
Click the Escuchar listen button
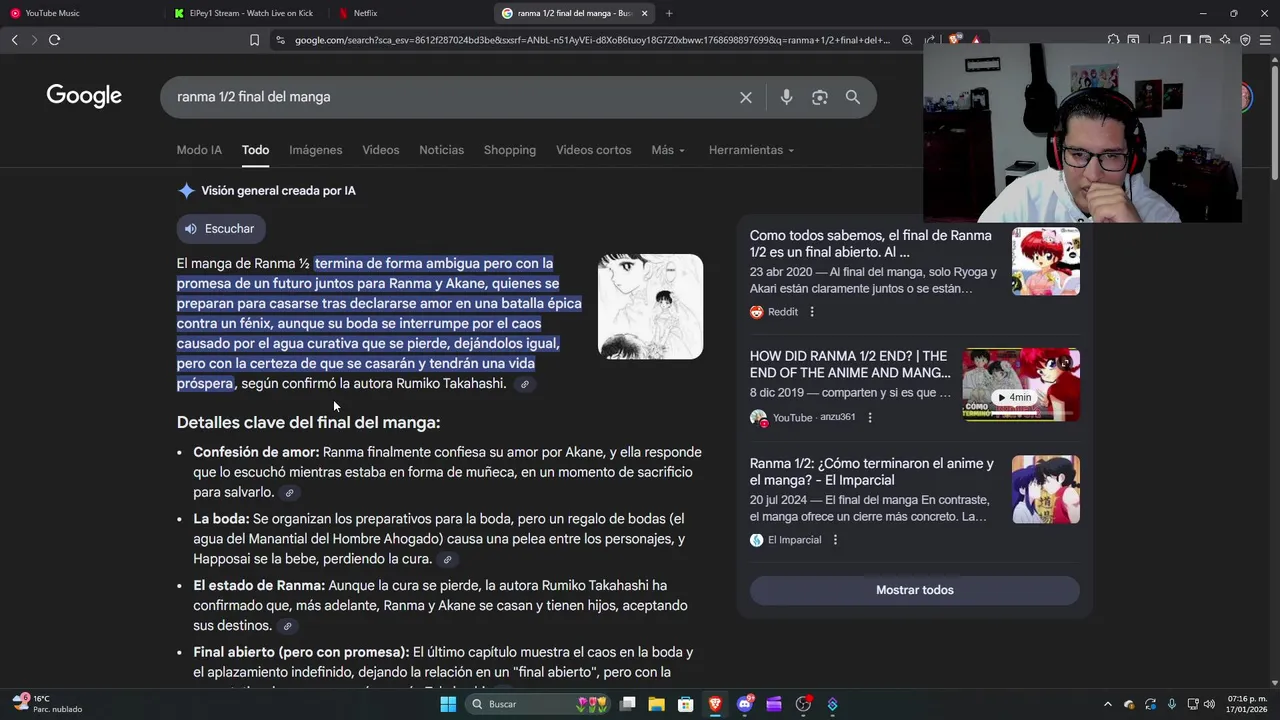[221, 229]
